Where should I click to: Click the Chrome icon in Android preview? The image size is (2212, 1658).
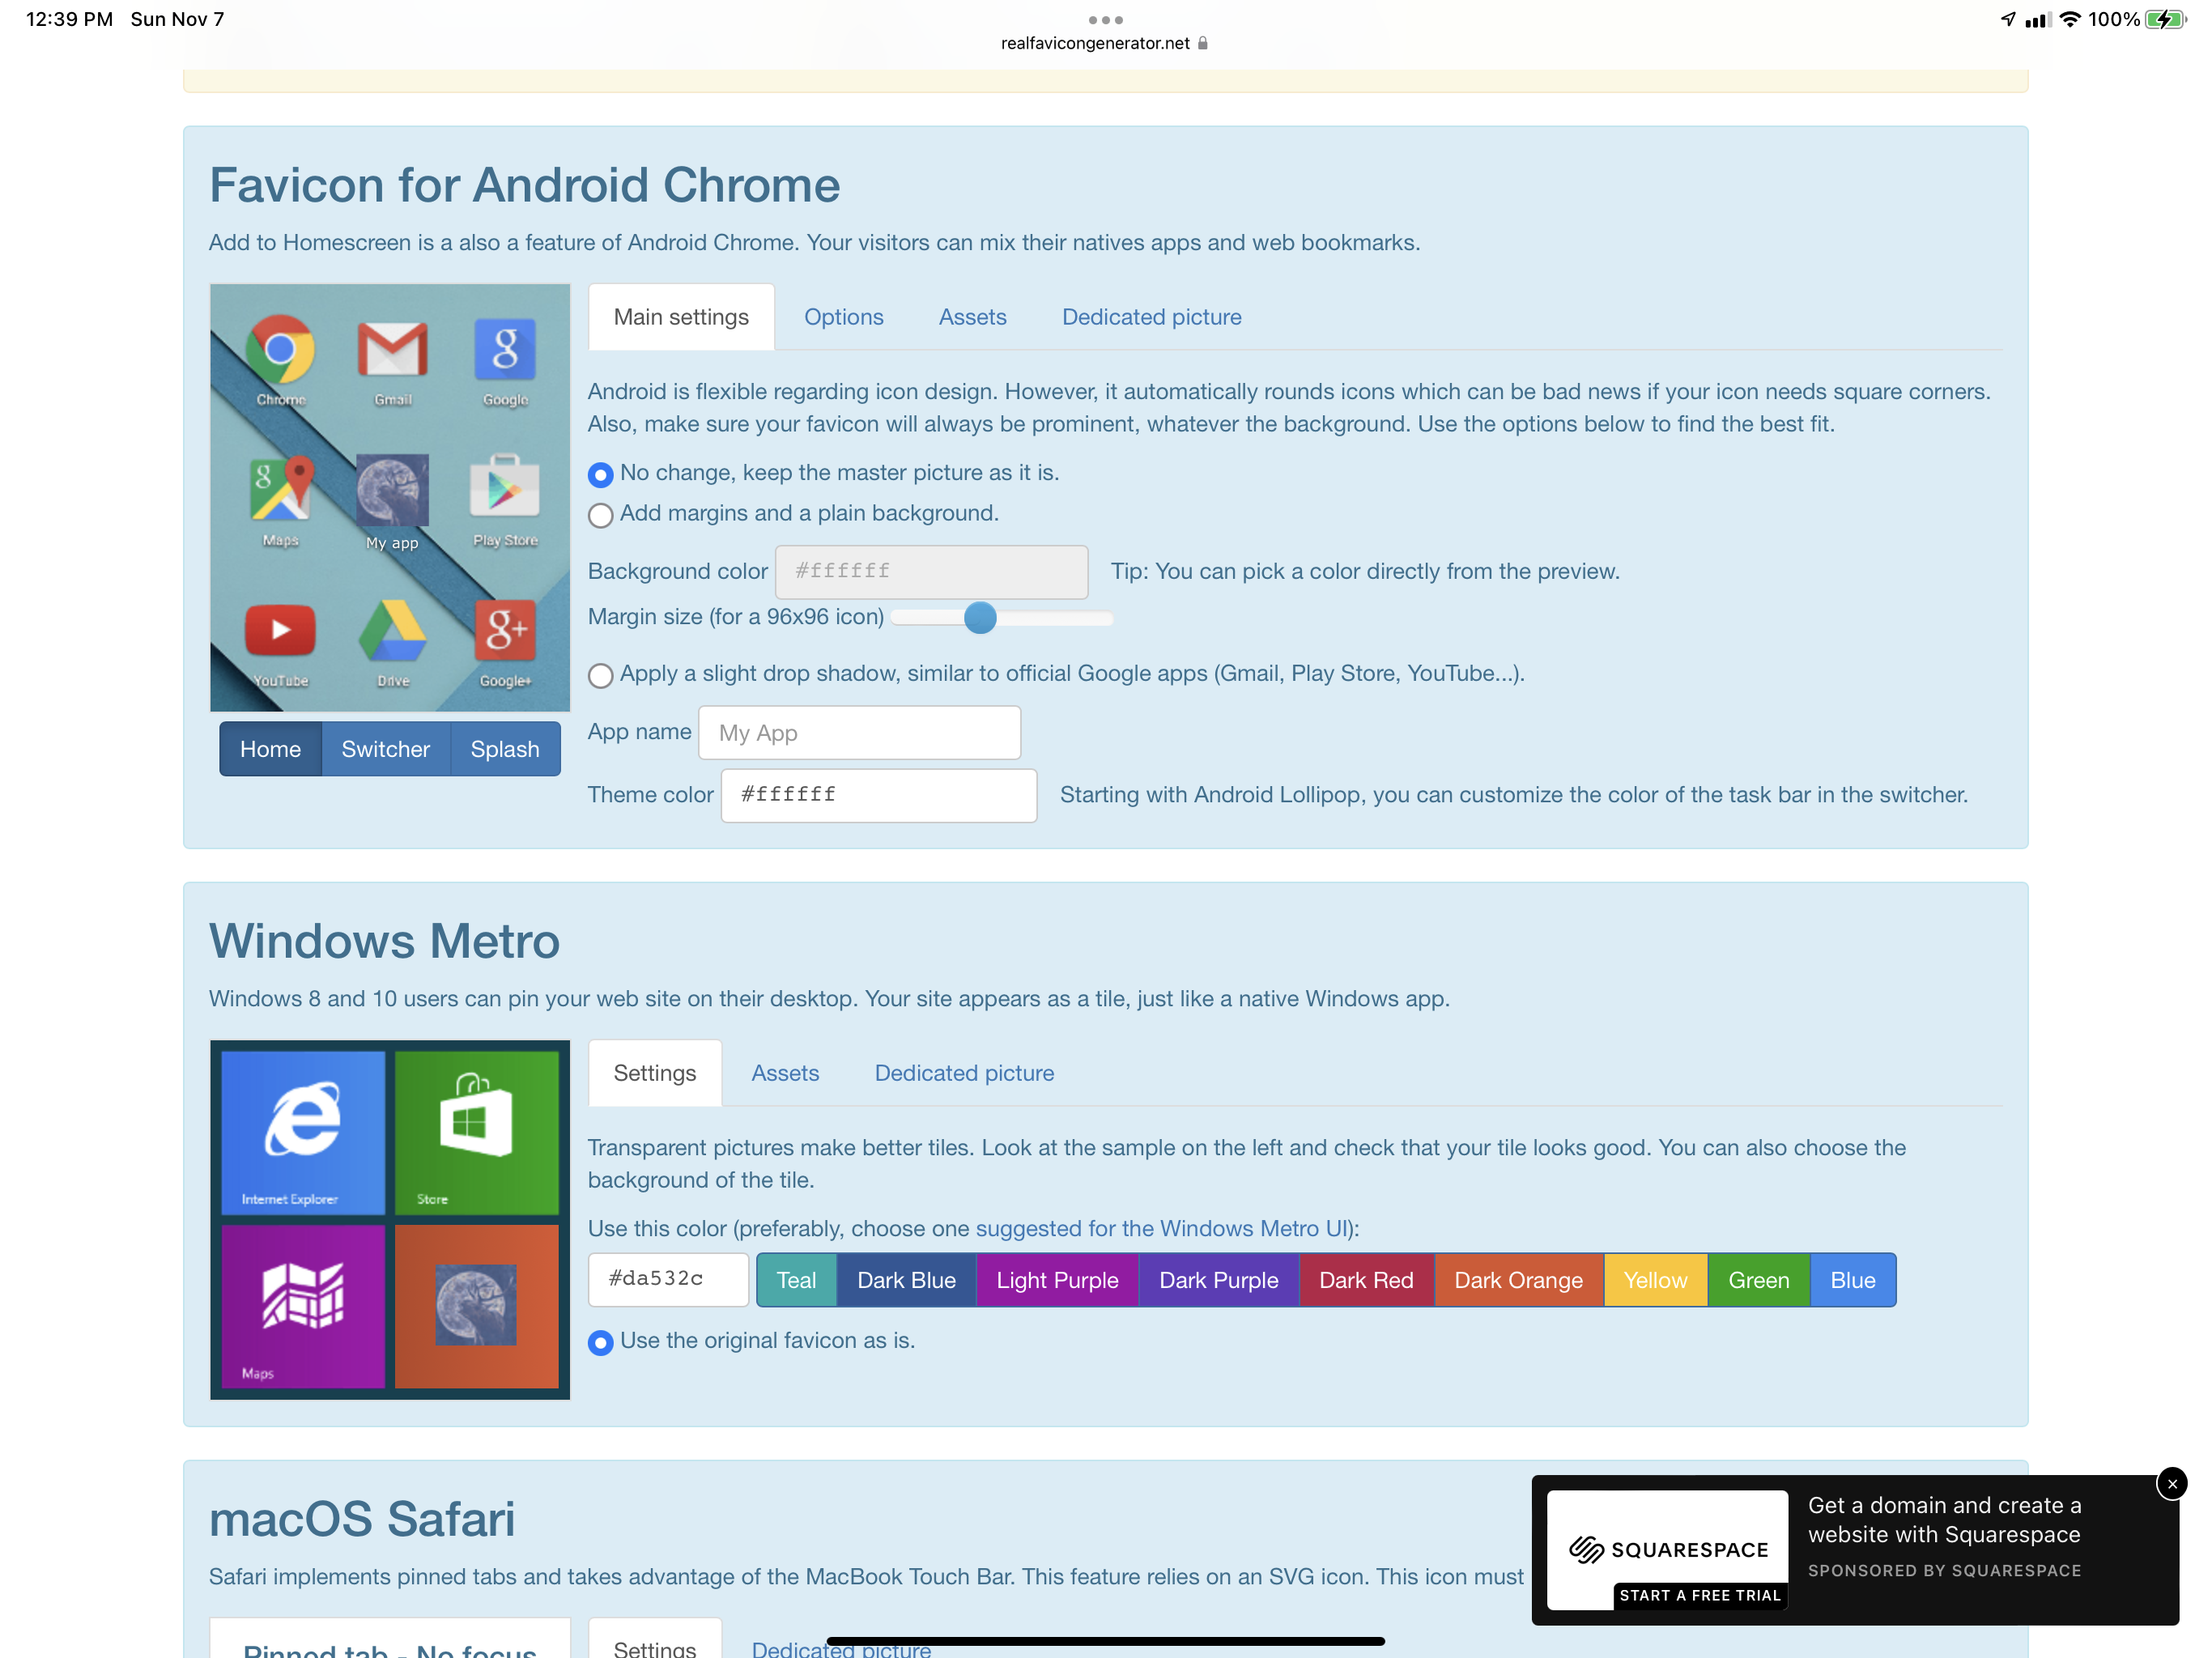pos(281,350)
